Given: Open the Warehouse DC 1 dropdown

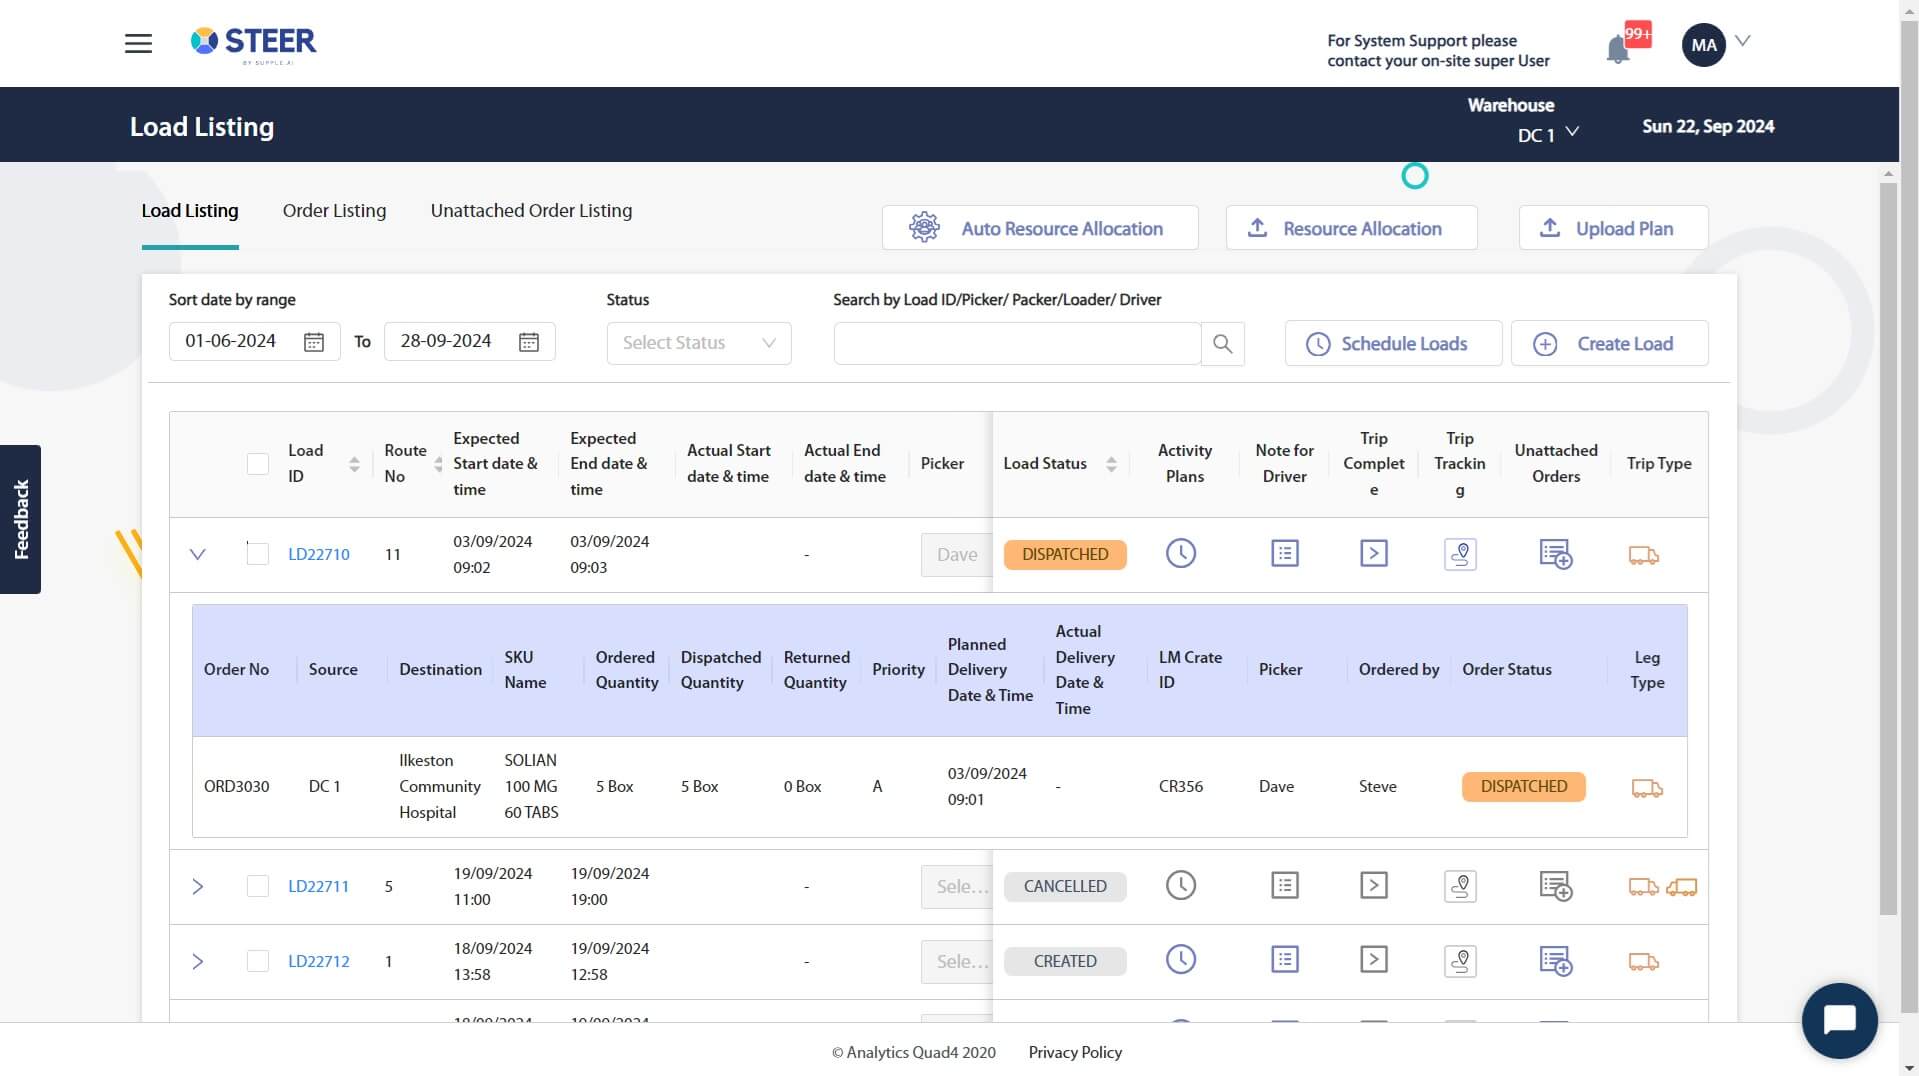Looking at the screenshot, I should point(1547,134).
